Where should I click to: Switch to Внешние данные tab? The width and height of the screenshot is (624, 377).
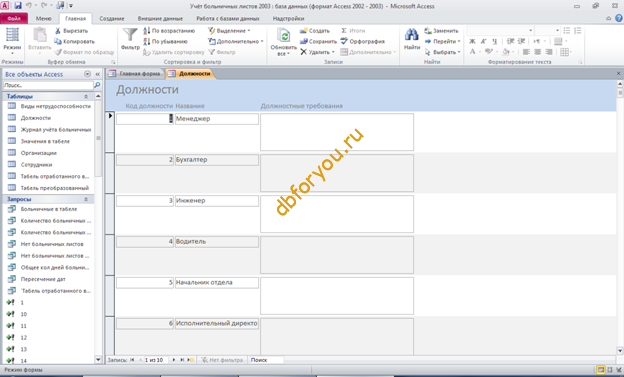[160, 18]
